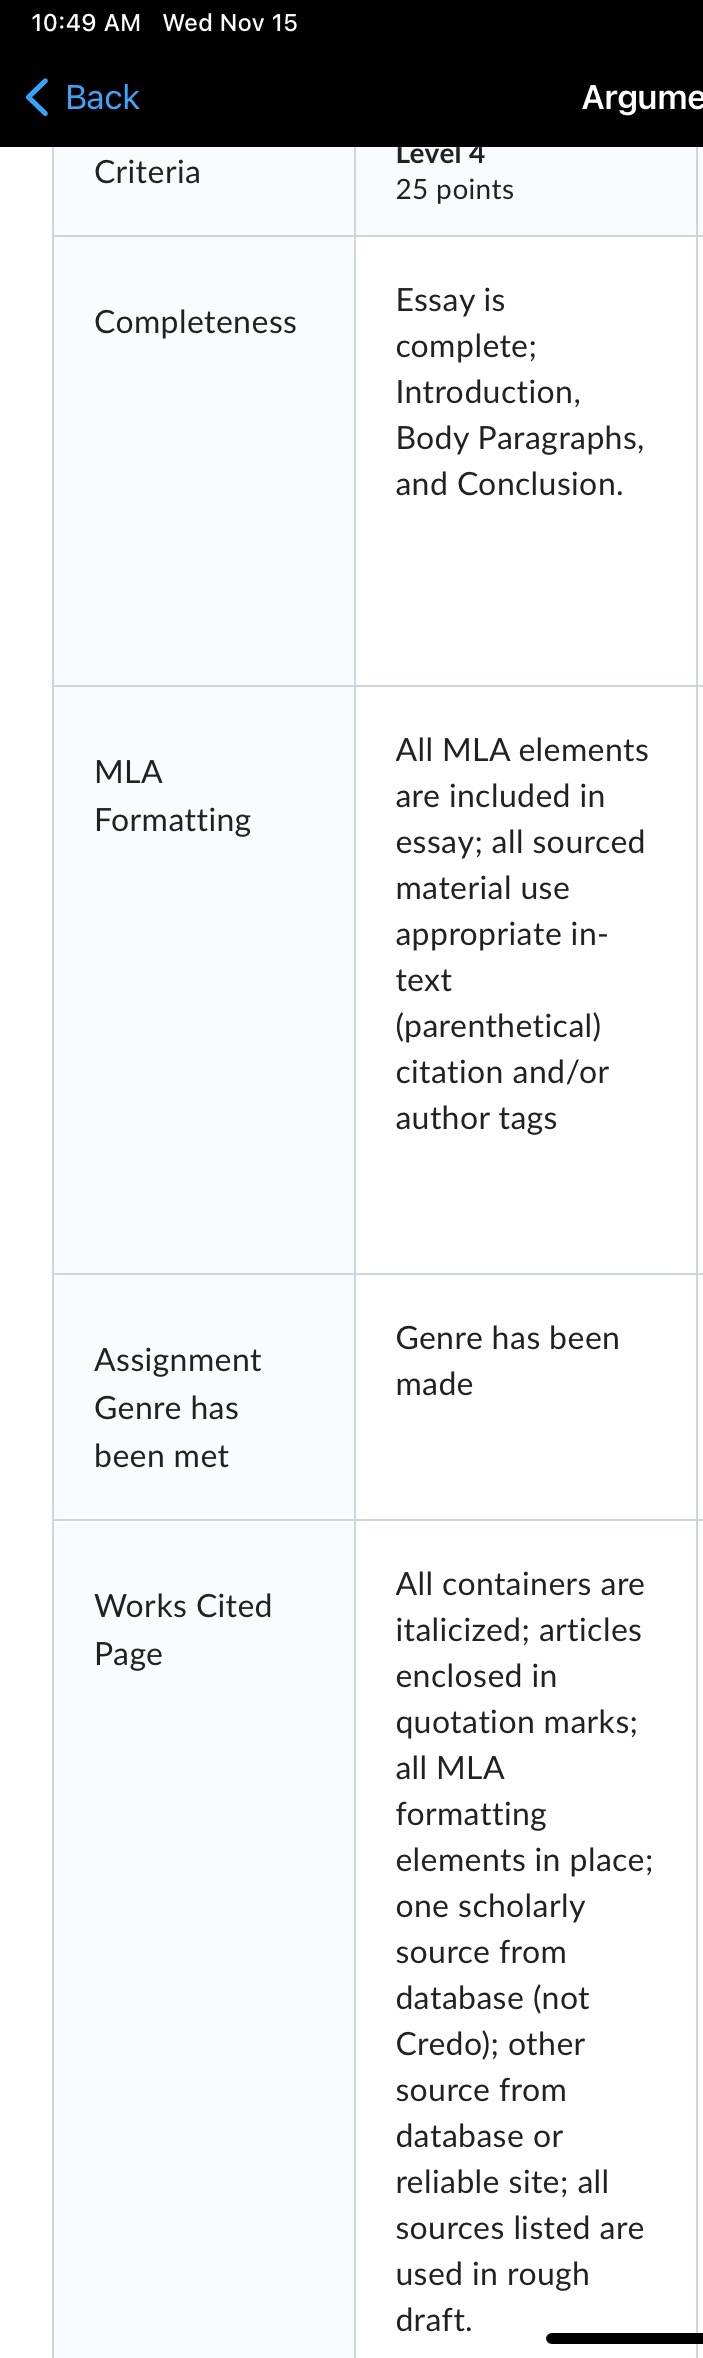Viewport: 703px width, 2358px height.
Task: Tap Assignment Genre has been met cell
Action: point(204,1397)
